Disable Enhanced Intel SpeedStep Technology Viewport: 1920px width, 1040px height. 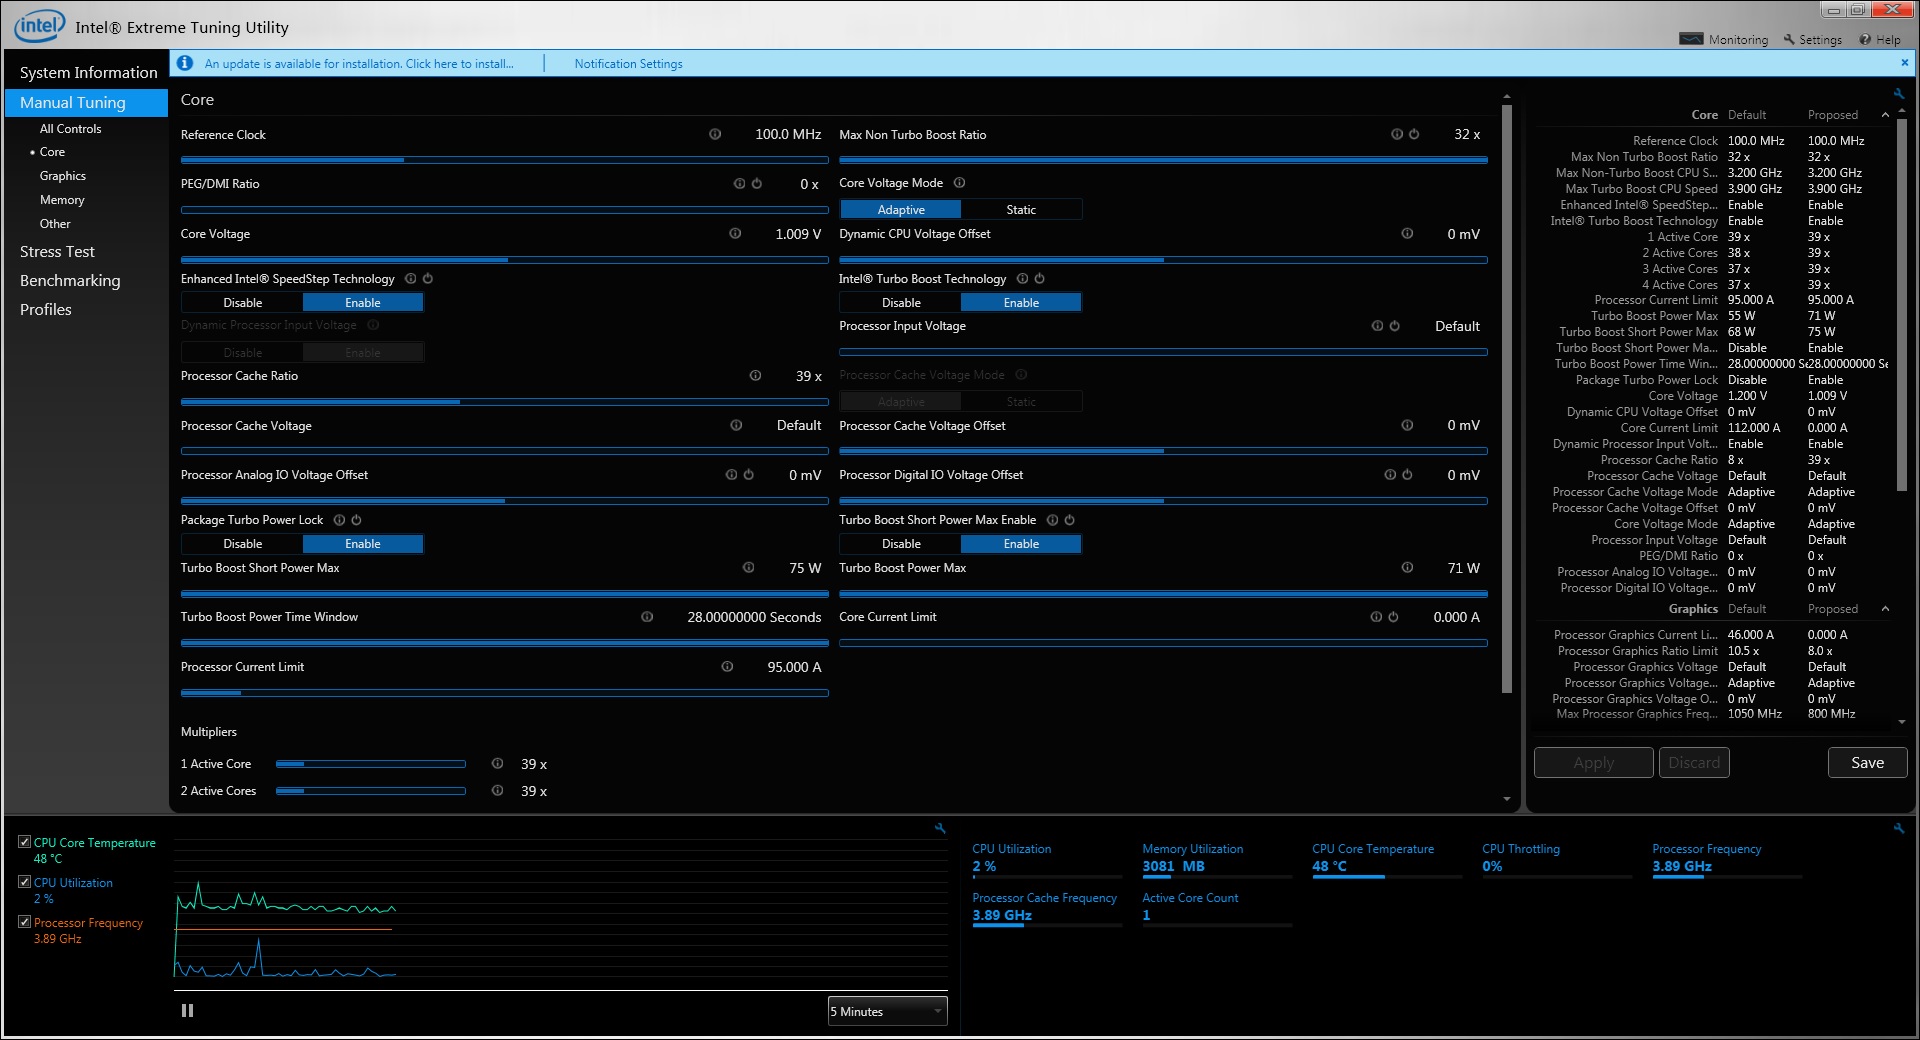[242, 302]
